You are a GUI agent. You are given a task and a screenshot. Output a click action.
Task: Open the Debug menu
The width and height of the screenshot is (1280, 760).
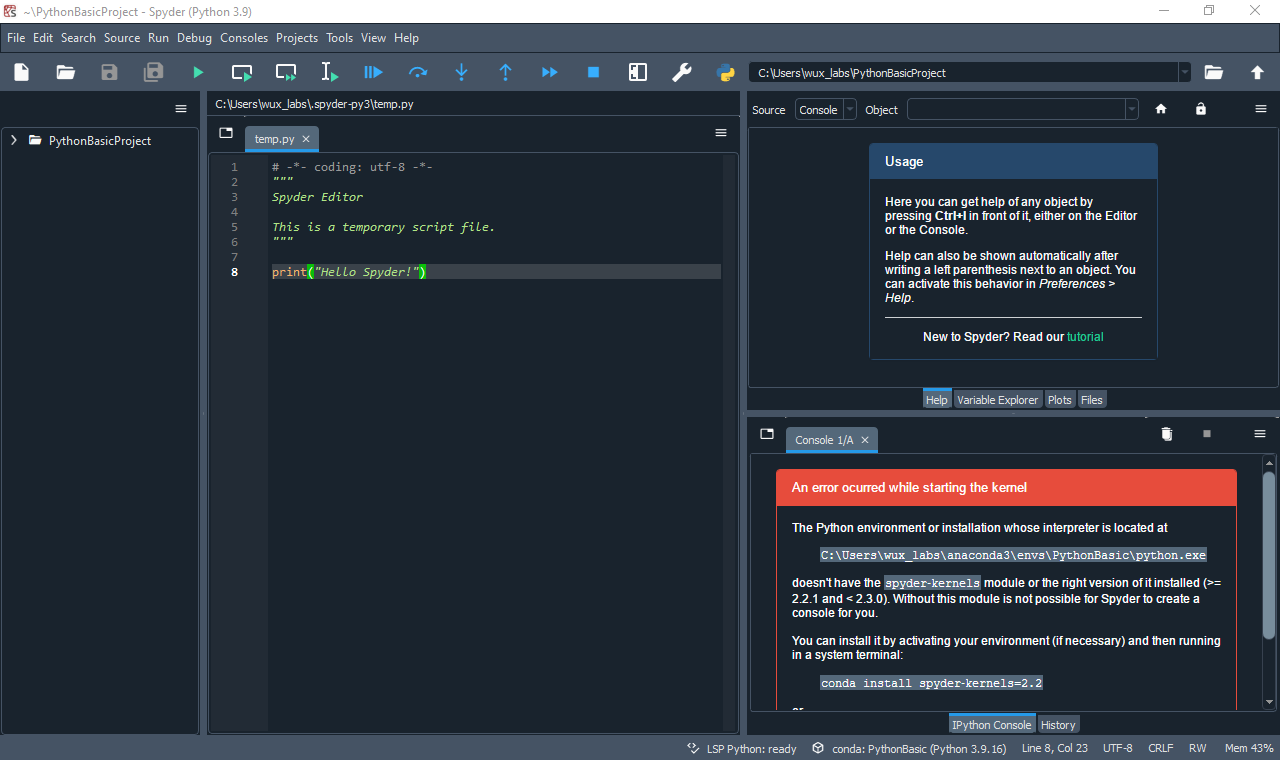point(195,38)
